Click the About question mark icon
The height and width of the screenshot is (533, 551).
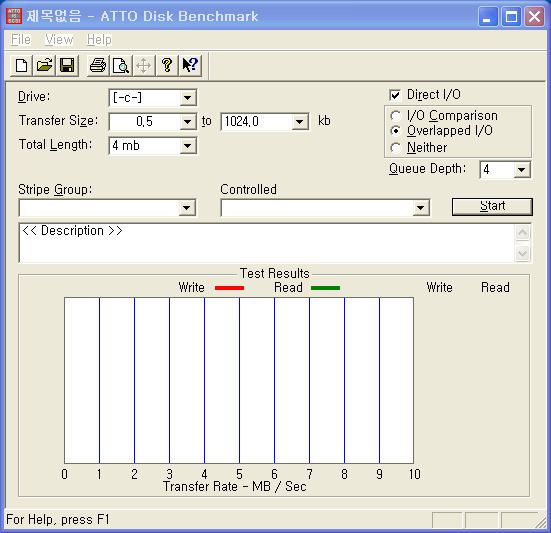tap(167, 65)
